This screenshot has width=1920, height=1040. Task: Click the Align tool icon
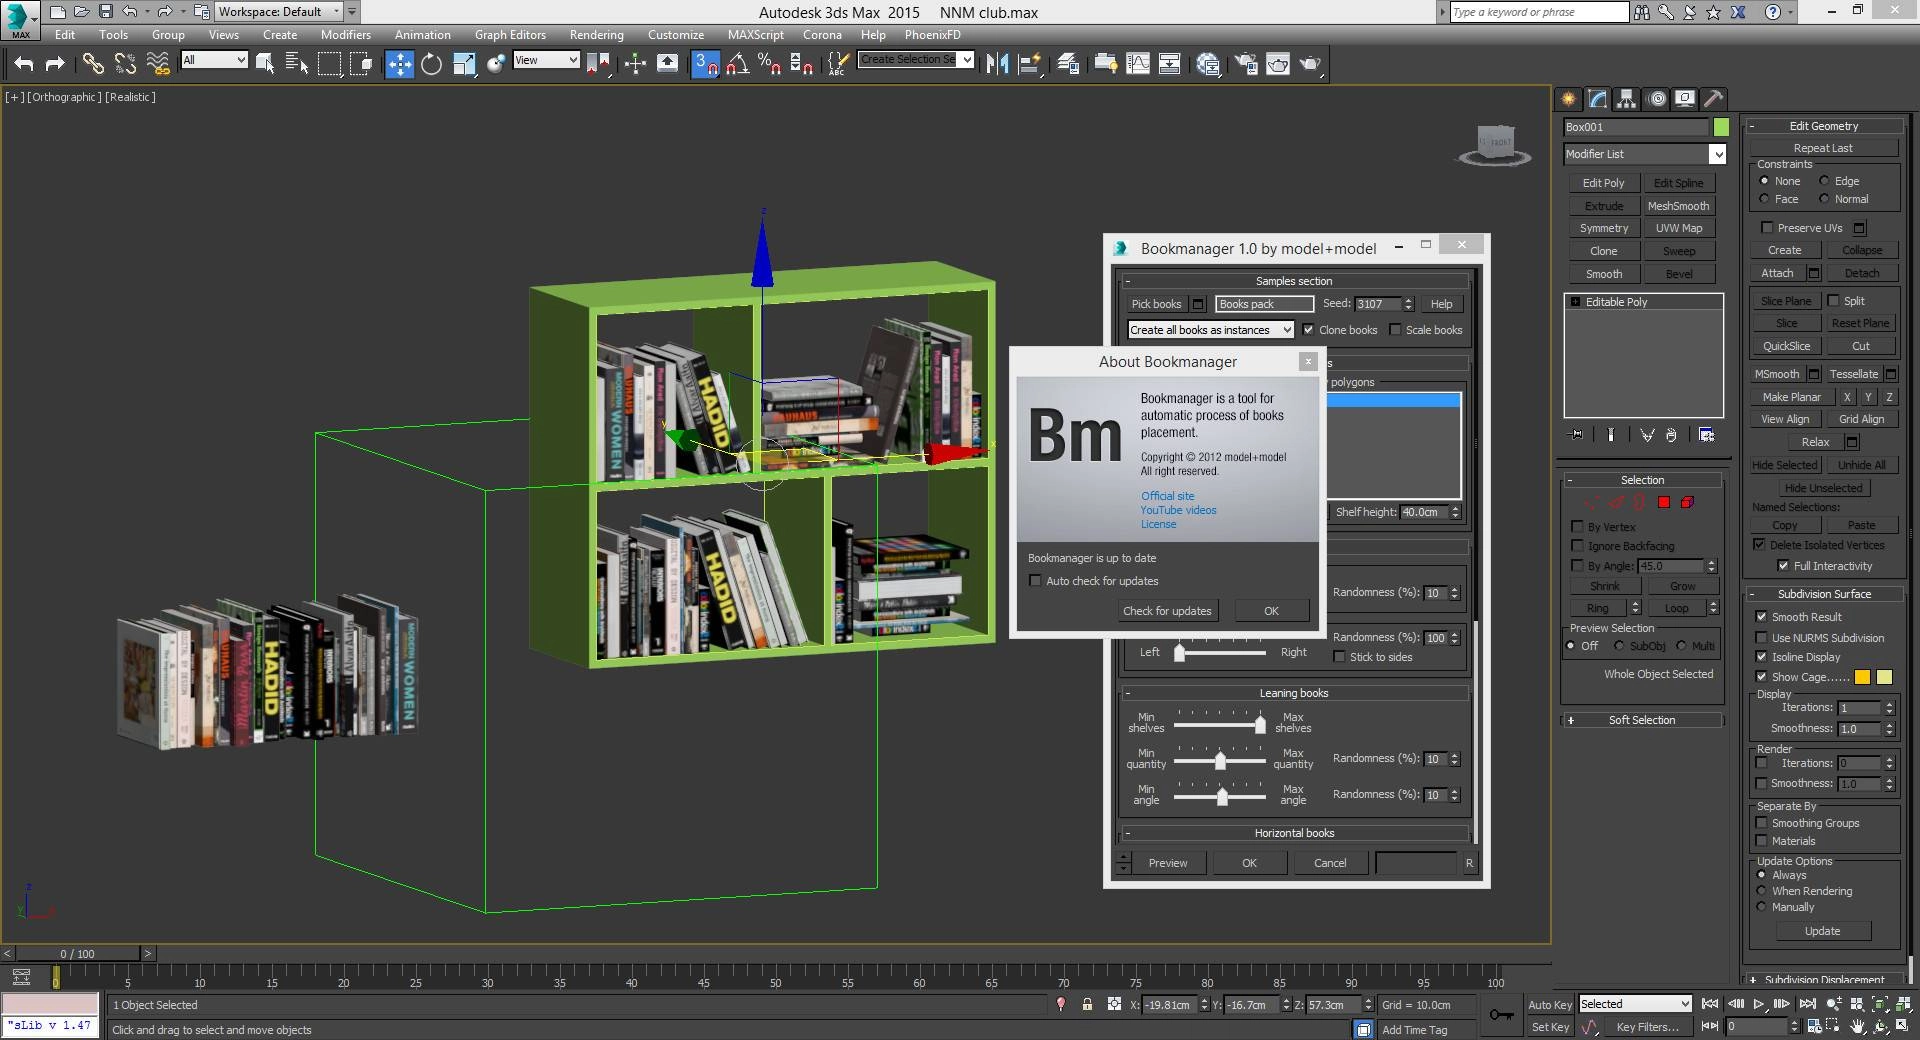click(x=1029, y=64)
